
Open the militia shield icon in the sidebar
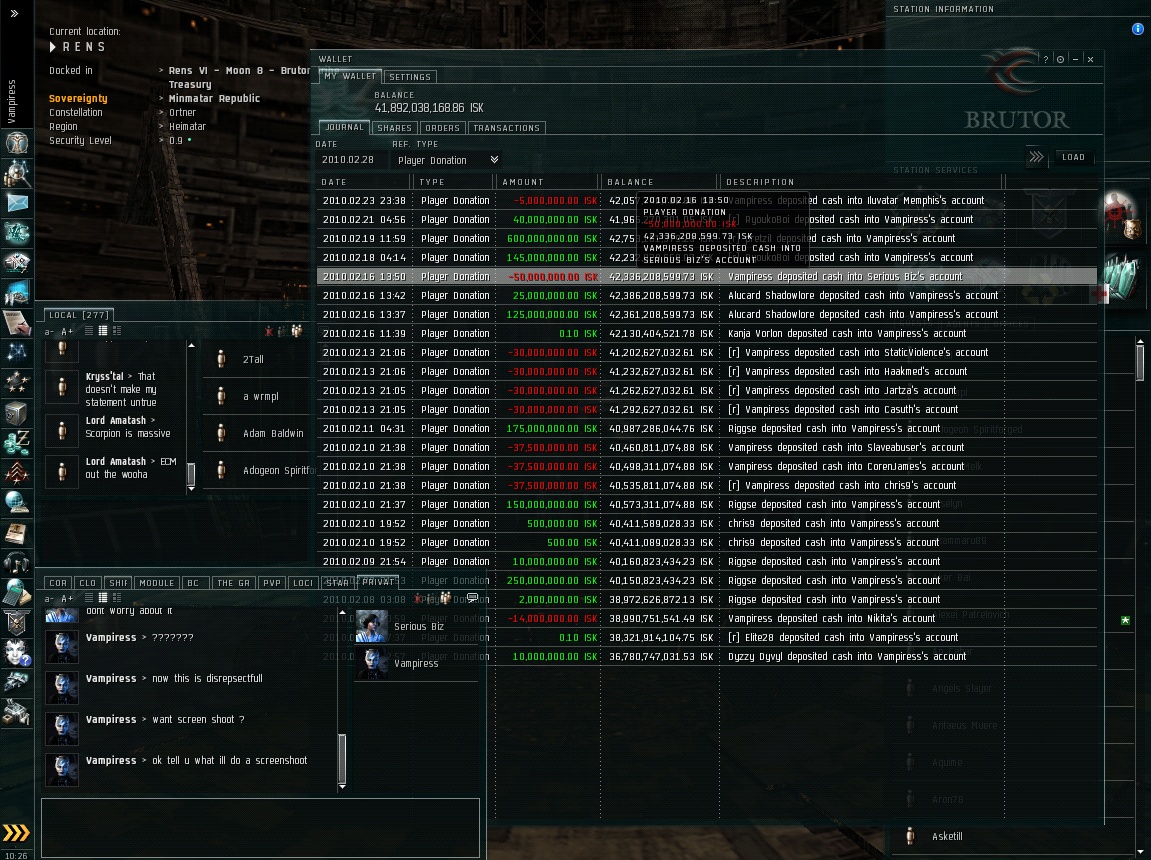(16, 623)
